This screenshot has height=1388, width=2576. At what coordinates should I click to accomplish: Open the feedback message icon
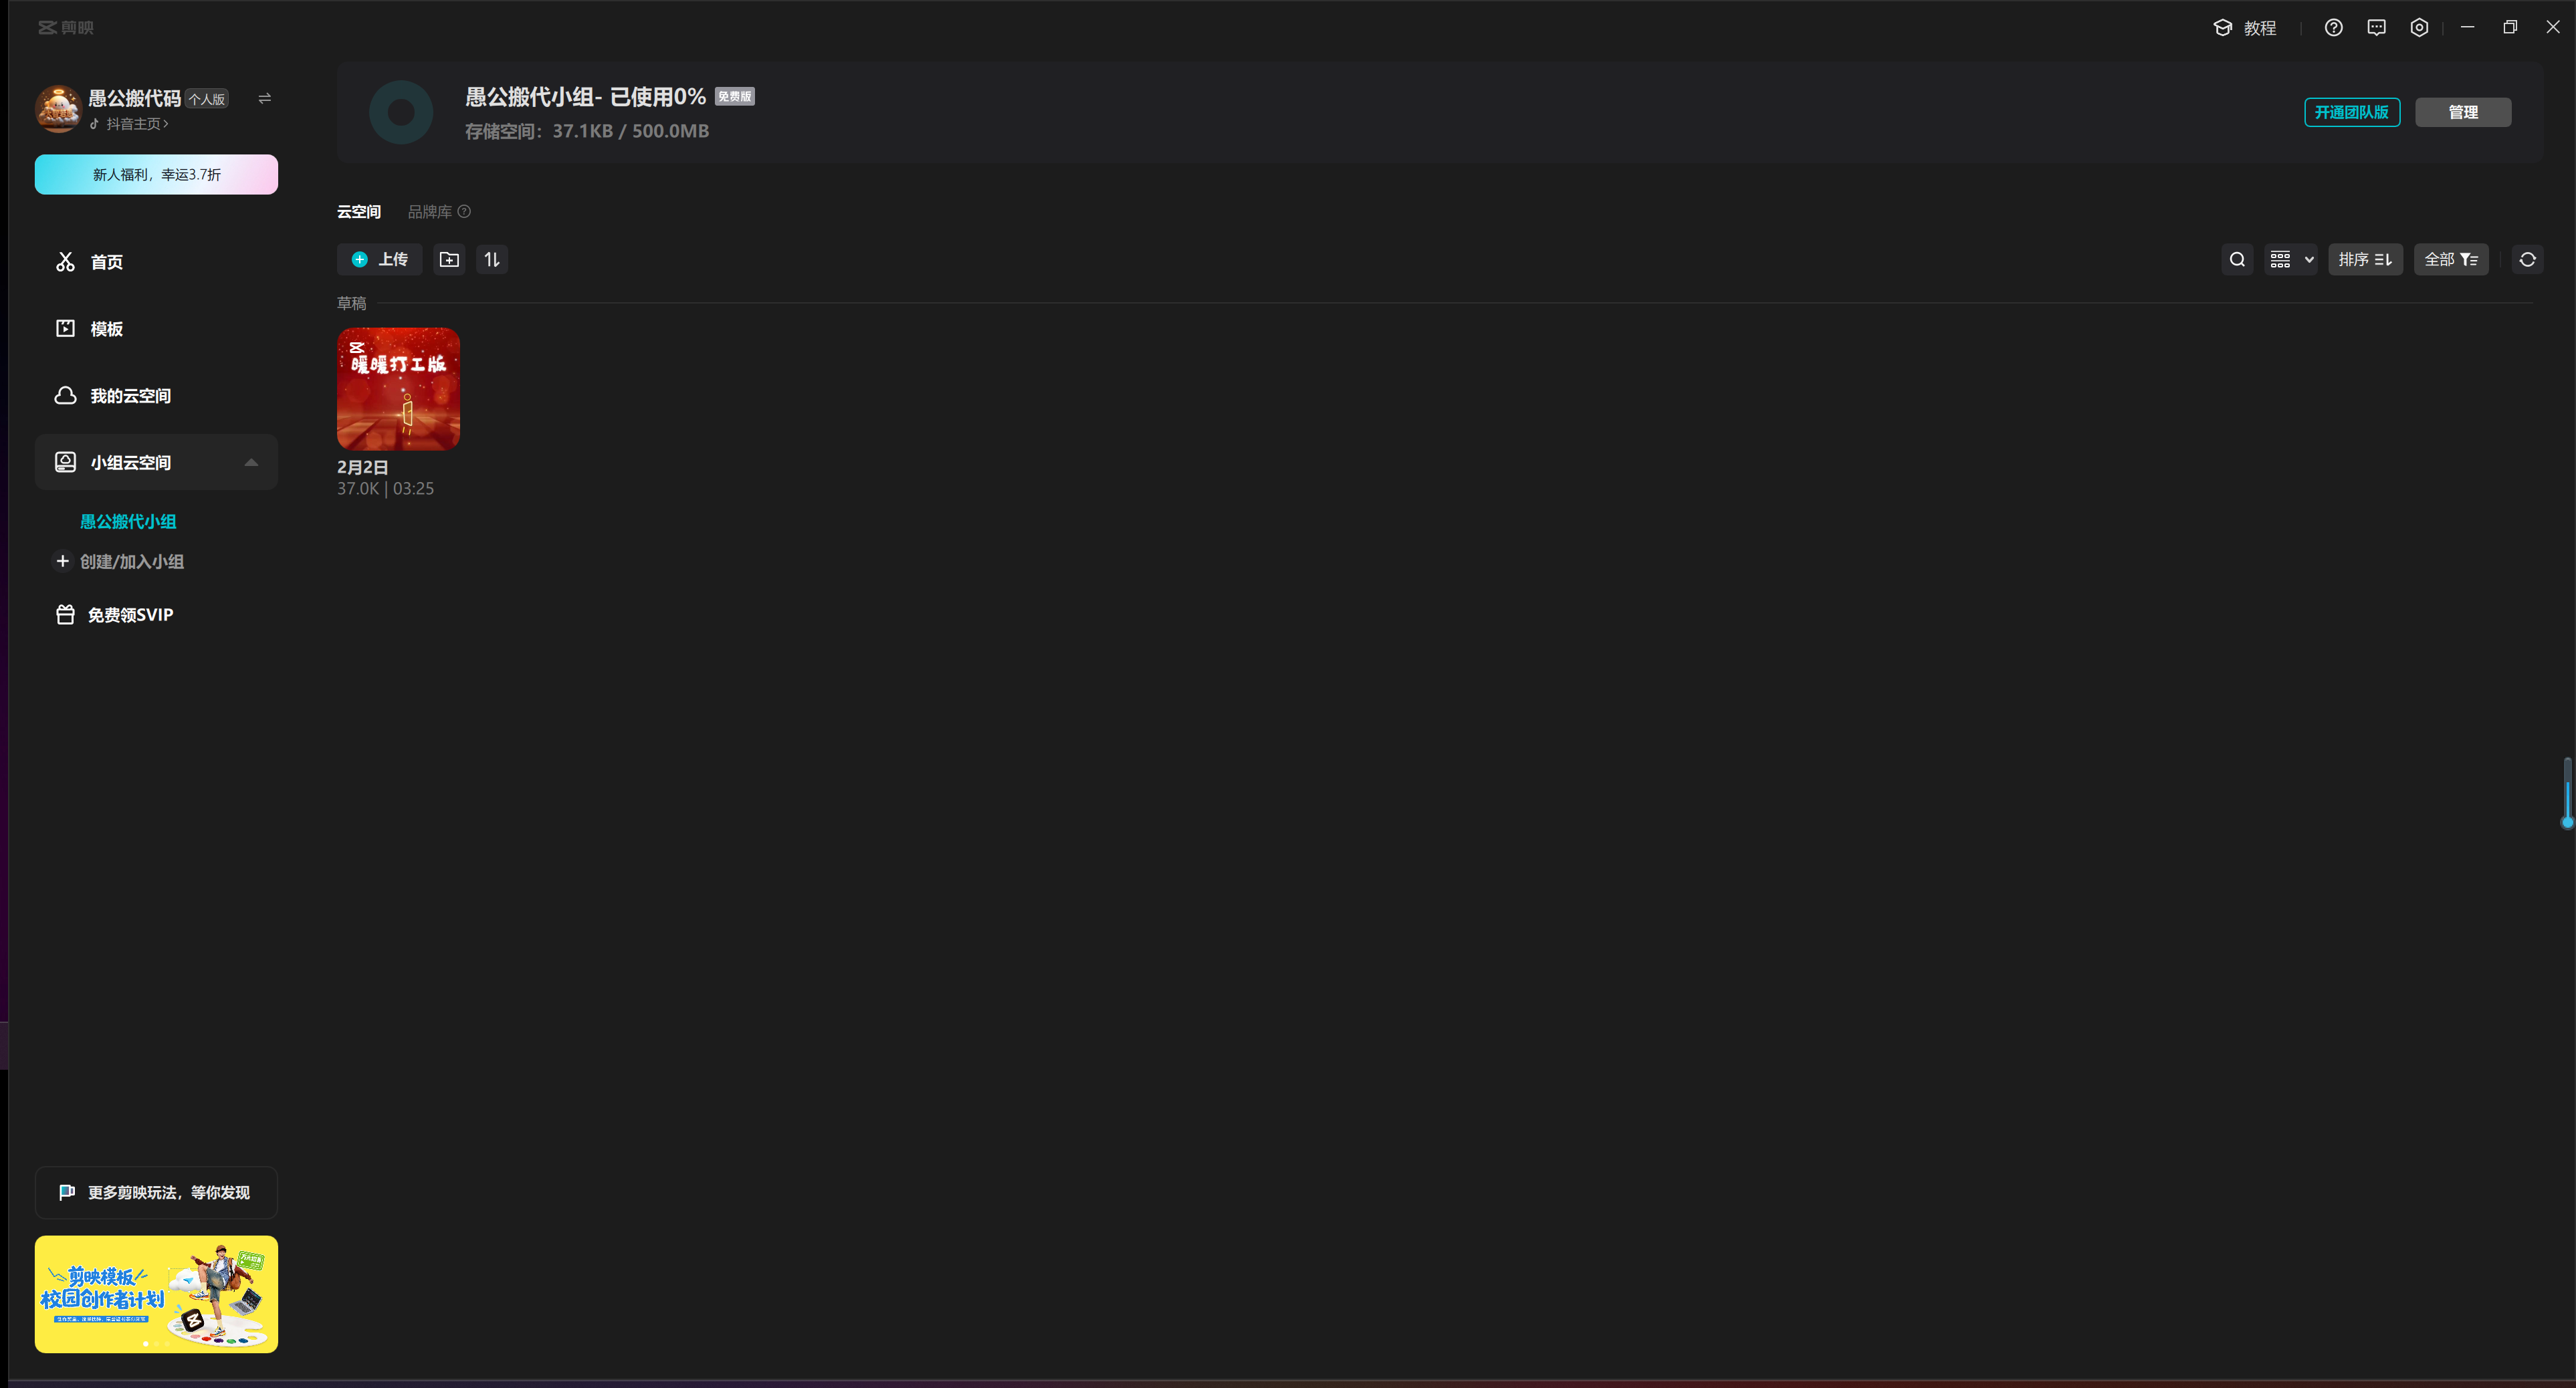pos(2376,28)
